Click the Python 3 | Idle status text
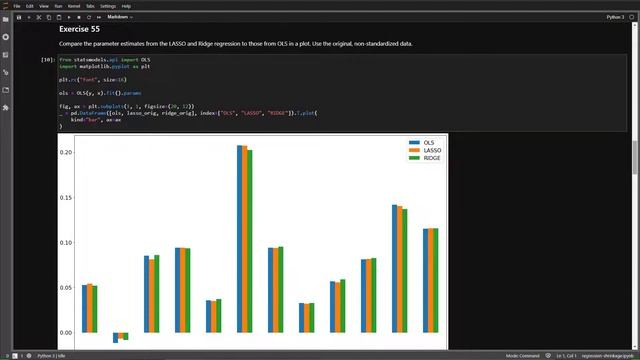This screenshot has height=360, width=640. [51, 356]
